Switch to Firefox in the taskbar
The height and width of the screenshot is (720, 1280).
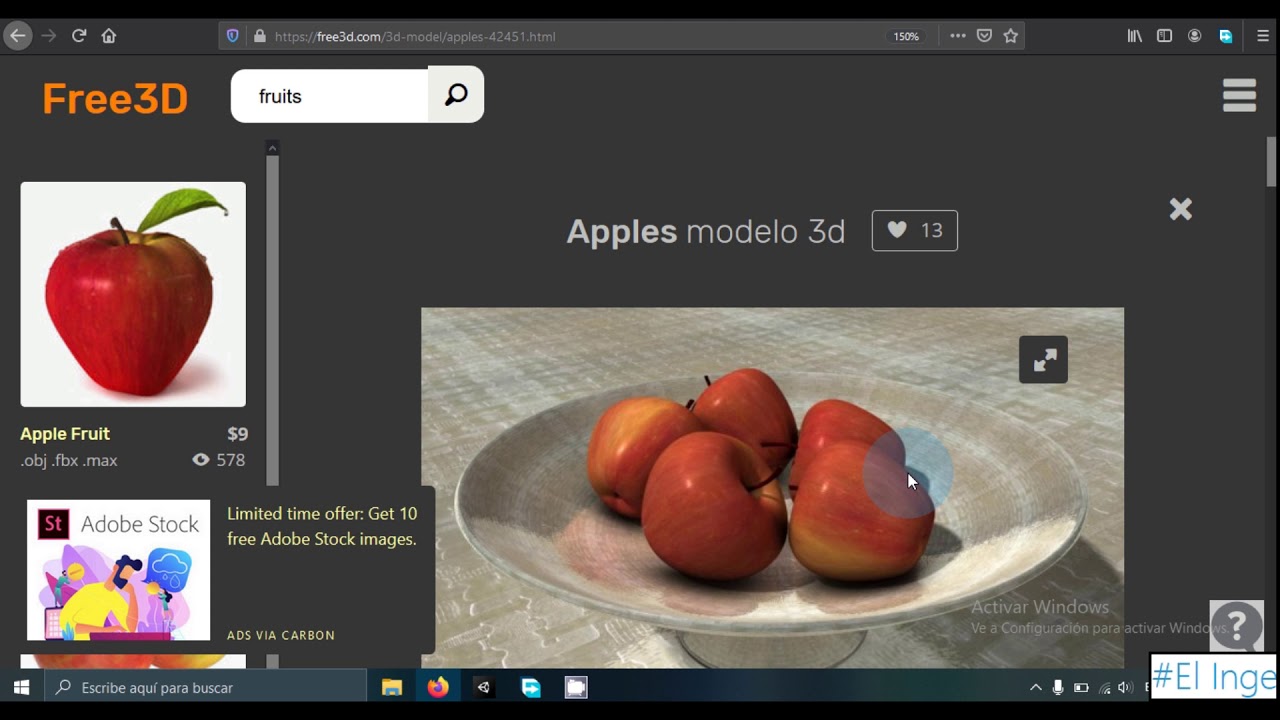[x=438, y=687]
